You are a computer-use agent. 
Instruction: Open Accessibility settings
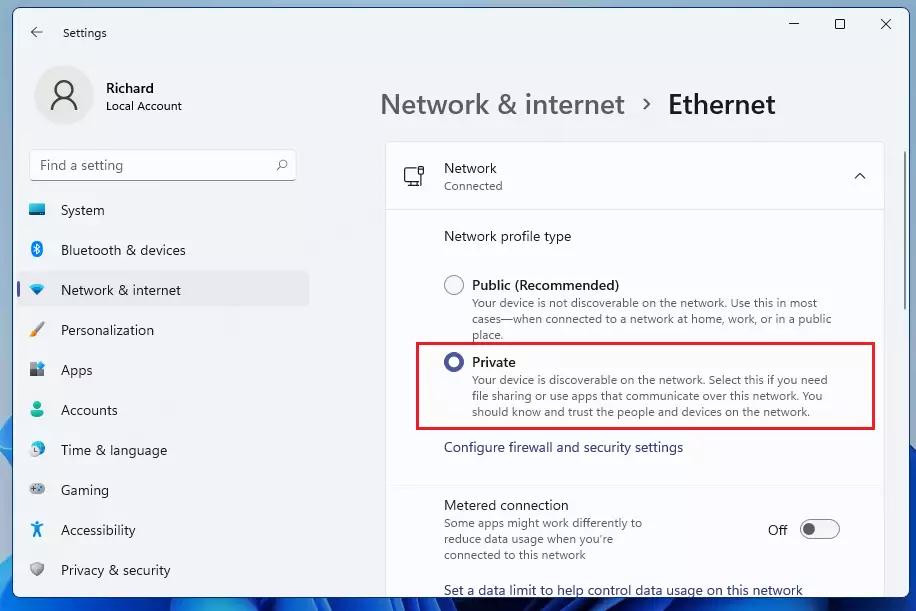tap(98, 530)
